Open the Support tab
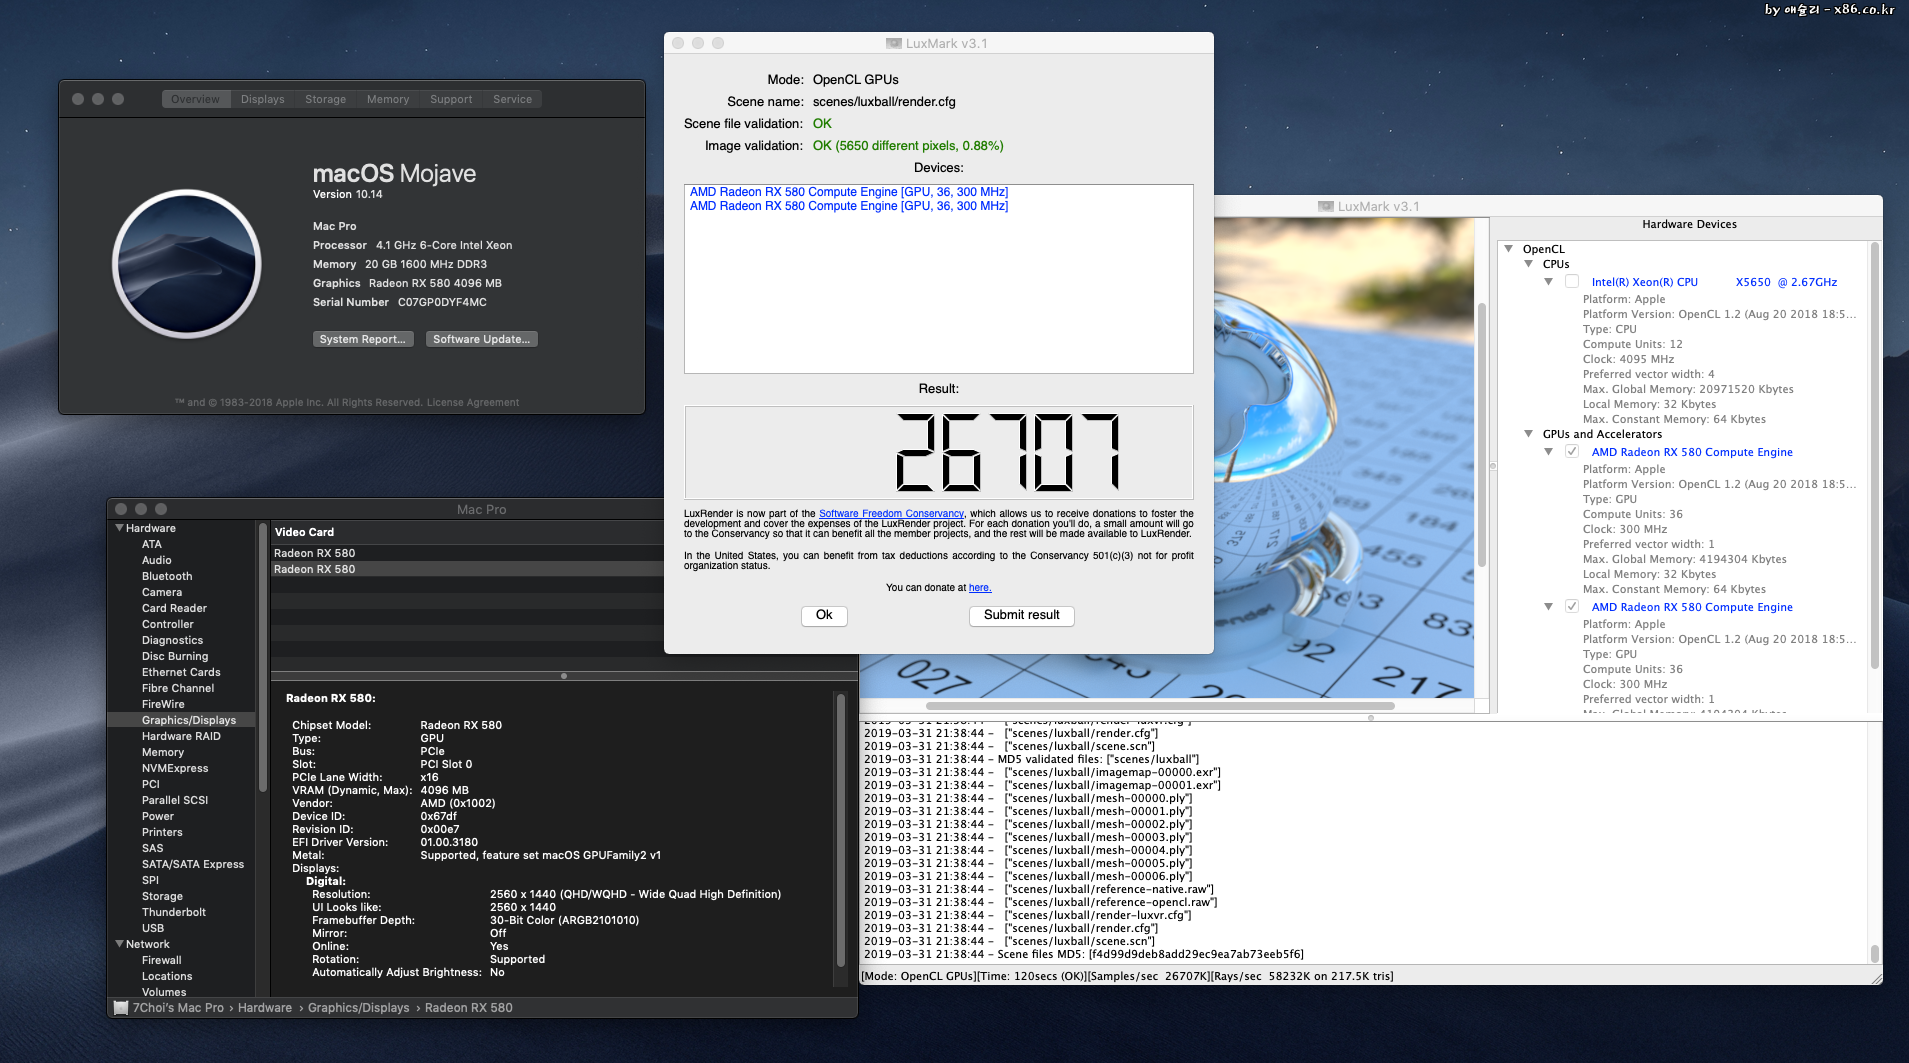This screenshot has width=1909, height=1063. point(451,99)
